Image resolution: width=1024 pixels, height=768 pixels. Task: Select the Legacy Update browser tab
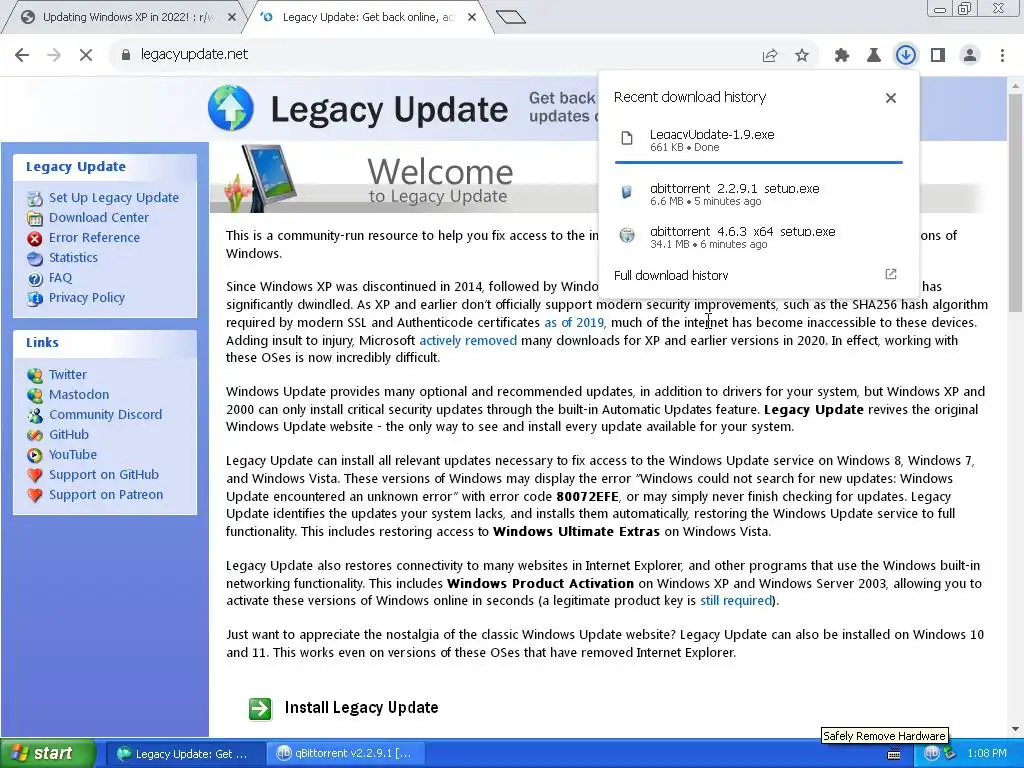[x=366, y=17]
